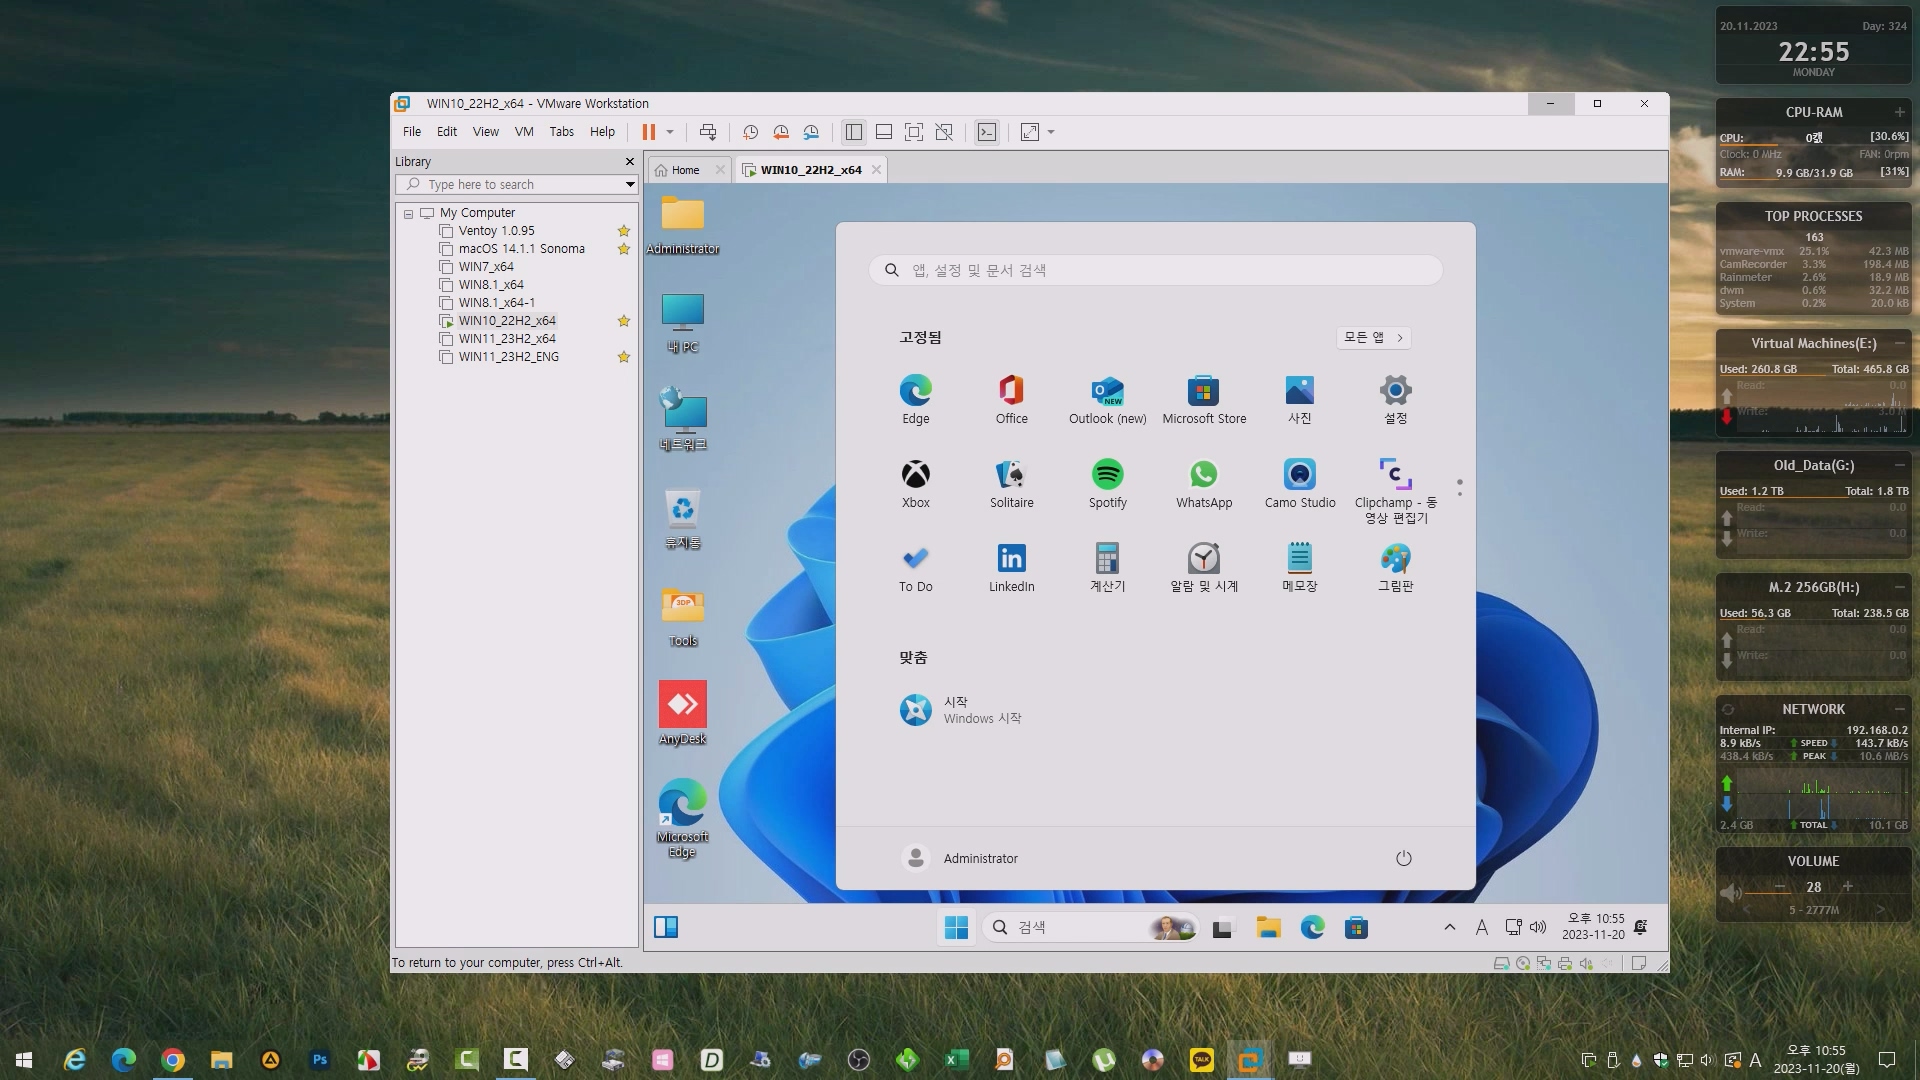Open the pause button dropdown arrow
This screenshot has width=1920, height=1080.
click(x=670, y=132)
